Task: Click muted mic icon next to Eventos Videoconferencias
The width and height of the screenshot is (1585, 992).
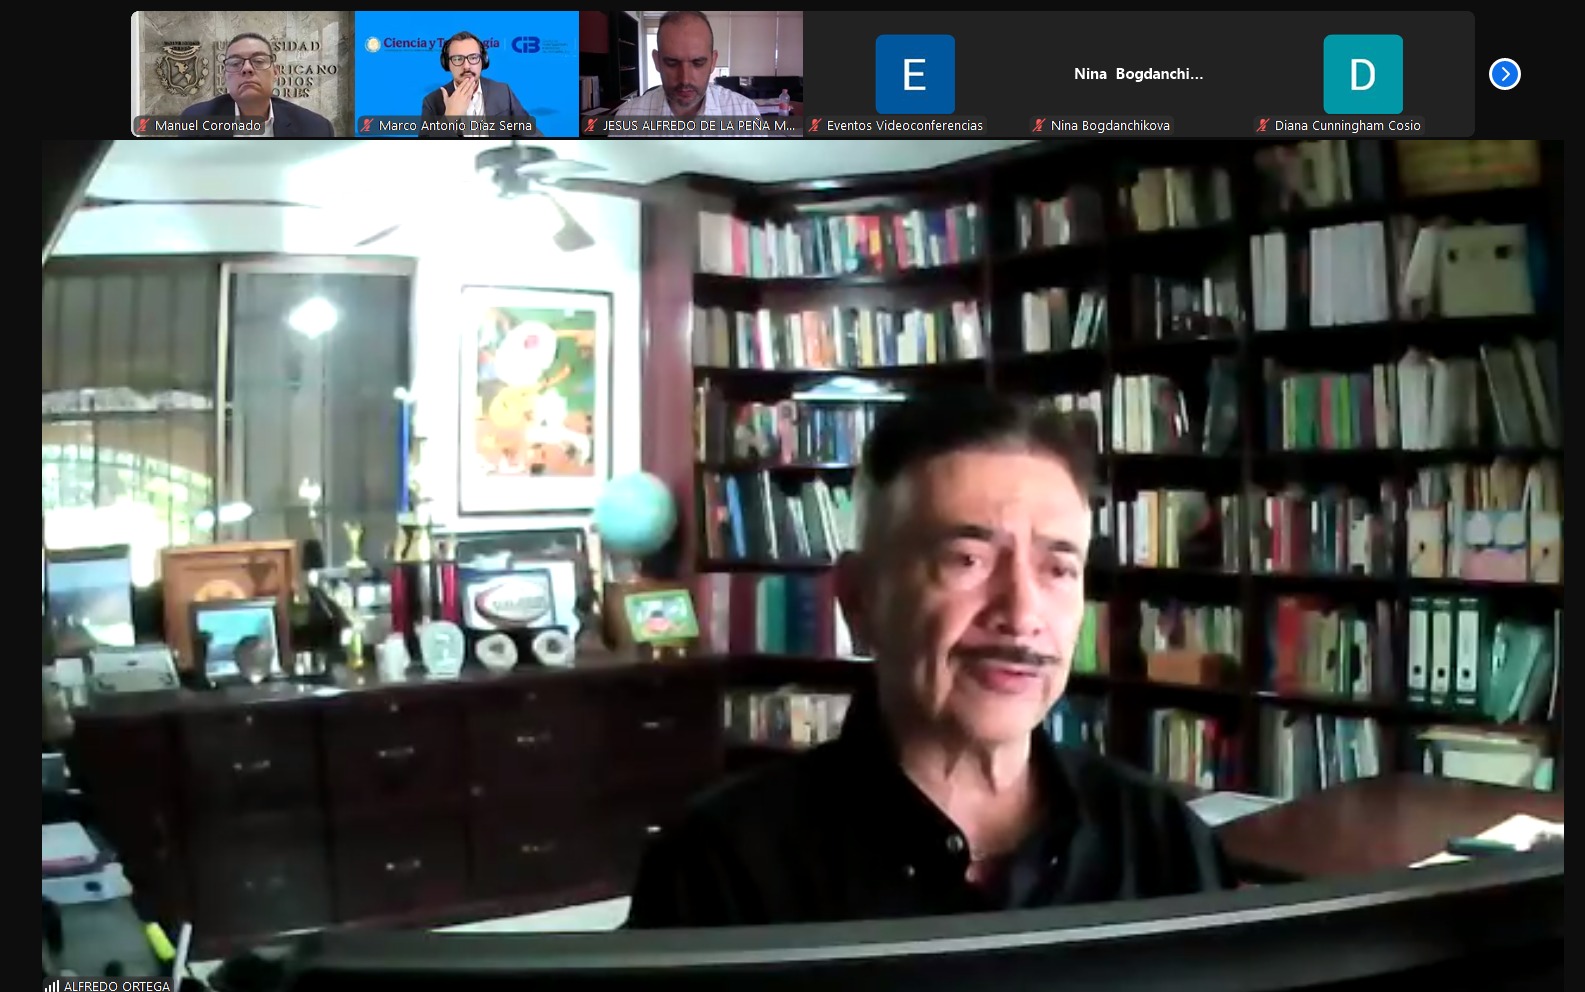Action: pyautogui.click(x=815, y=126)
